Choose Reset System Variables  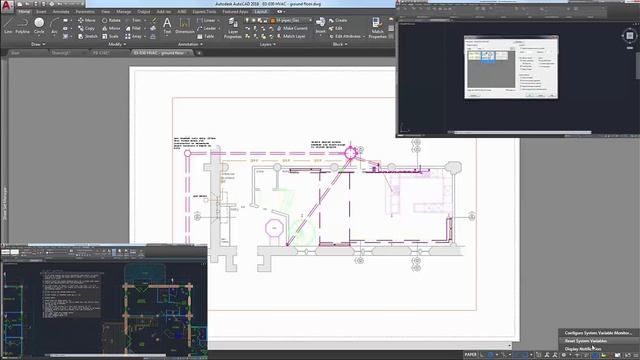pyautogui.click(x=598, y=341)
